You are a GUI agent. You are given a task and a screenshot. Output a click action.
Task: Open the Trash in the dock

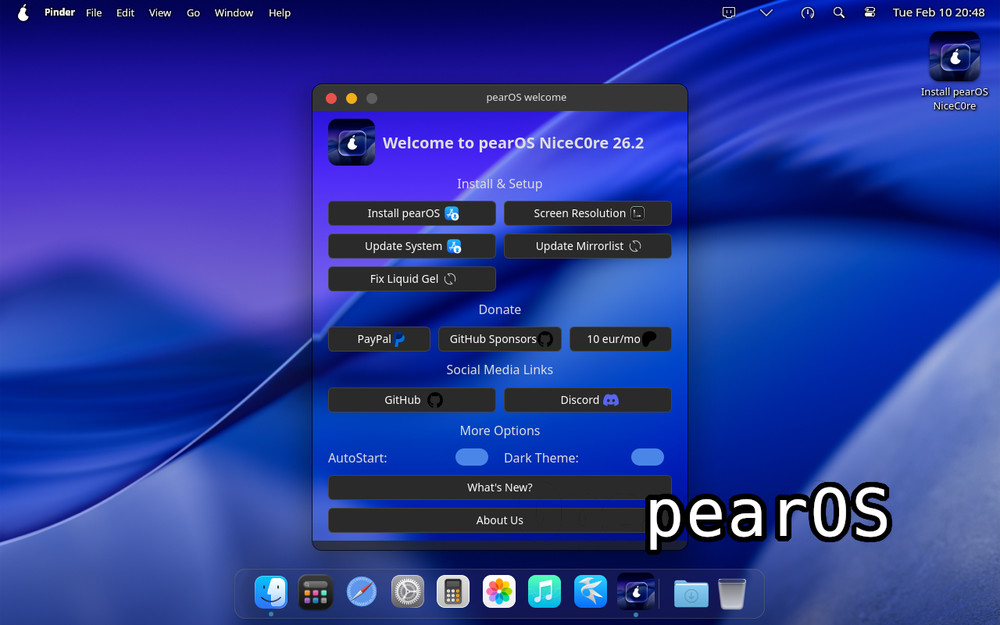pyautogui.click(x=732, y=593)
